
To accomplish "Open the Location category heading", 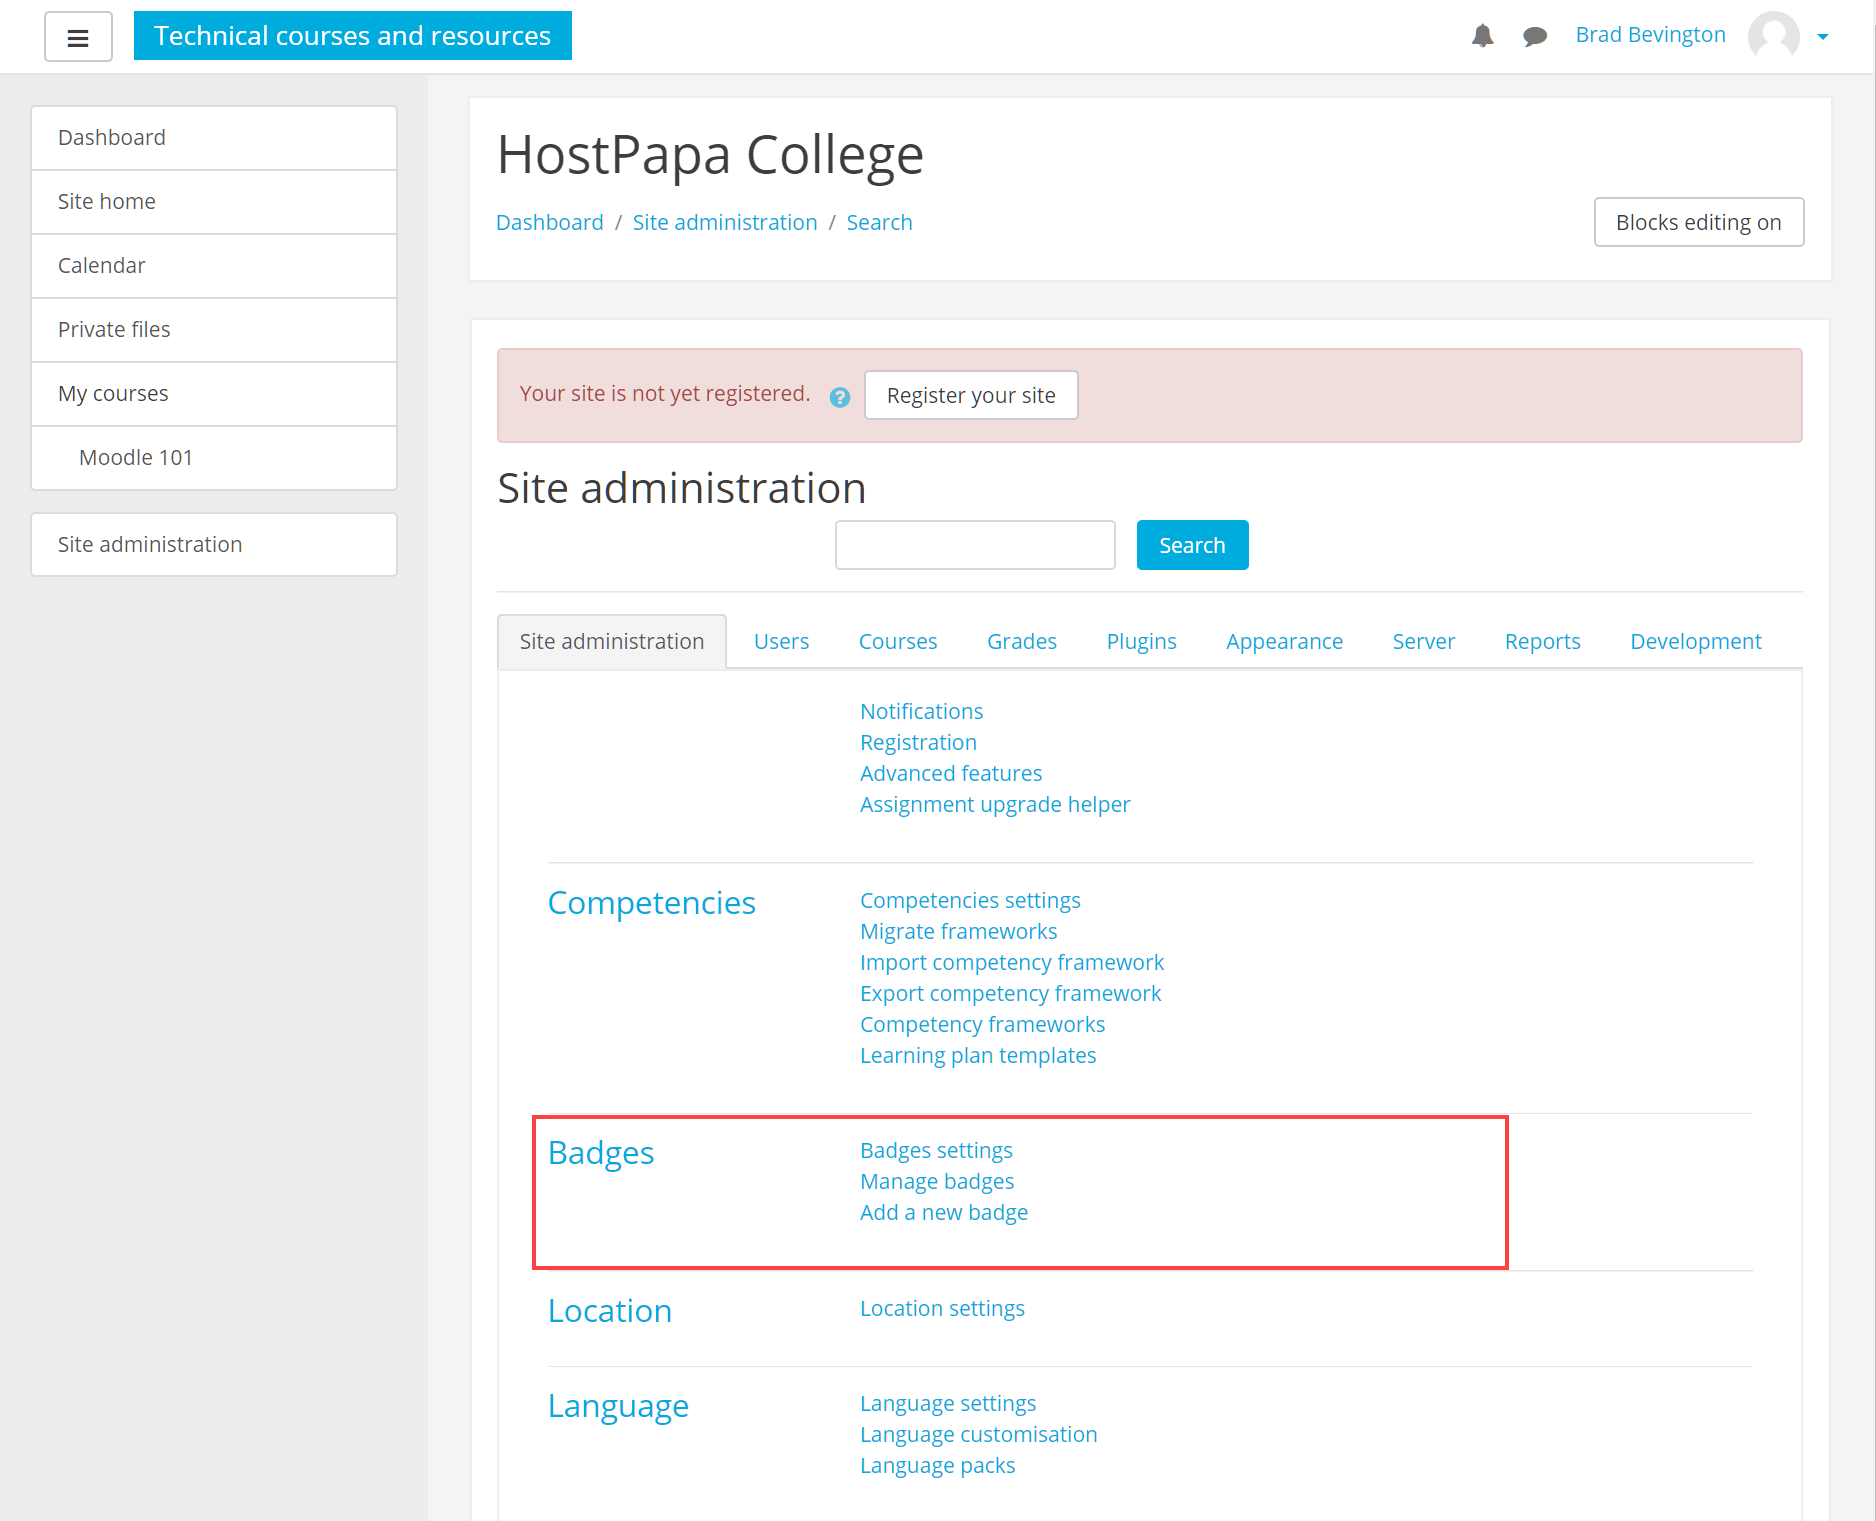I will [609, 1311].
